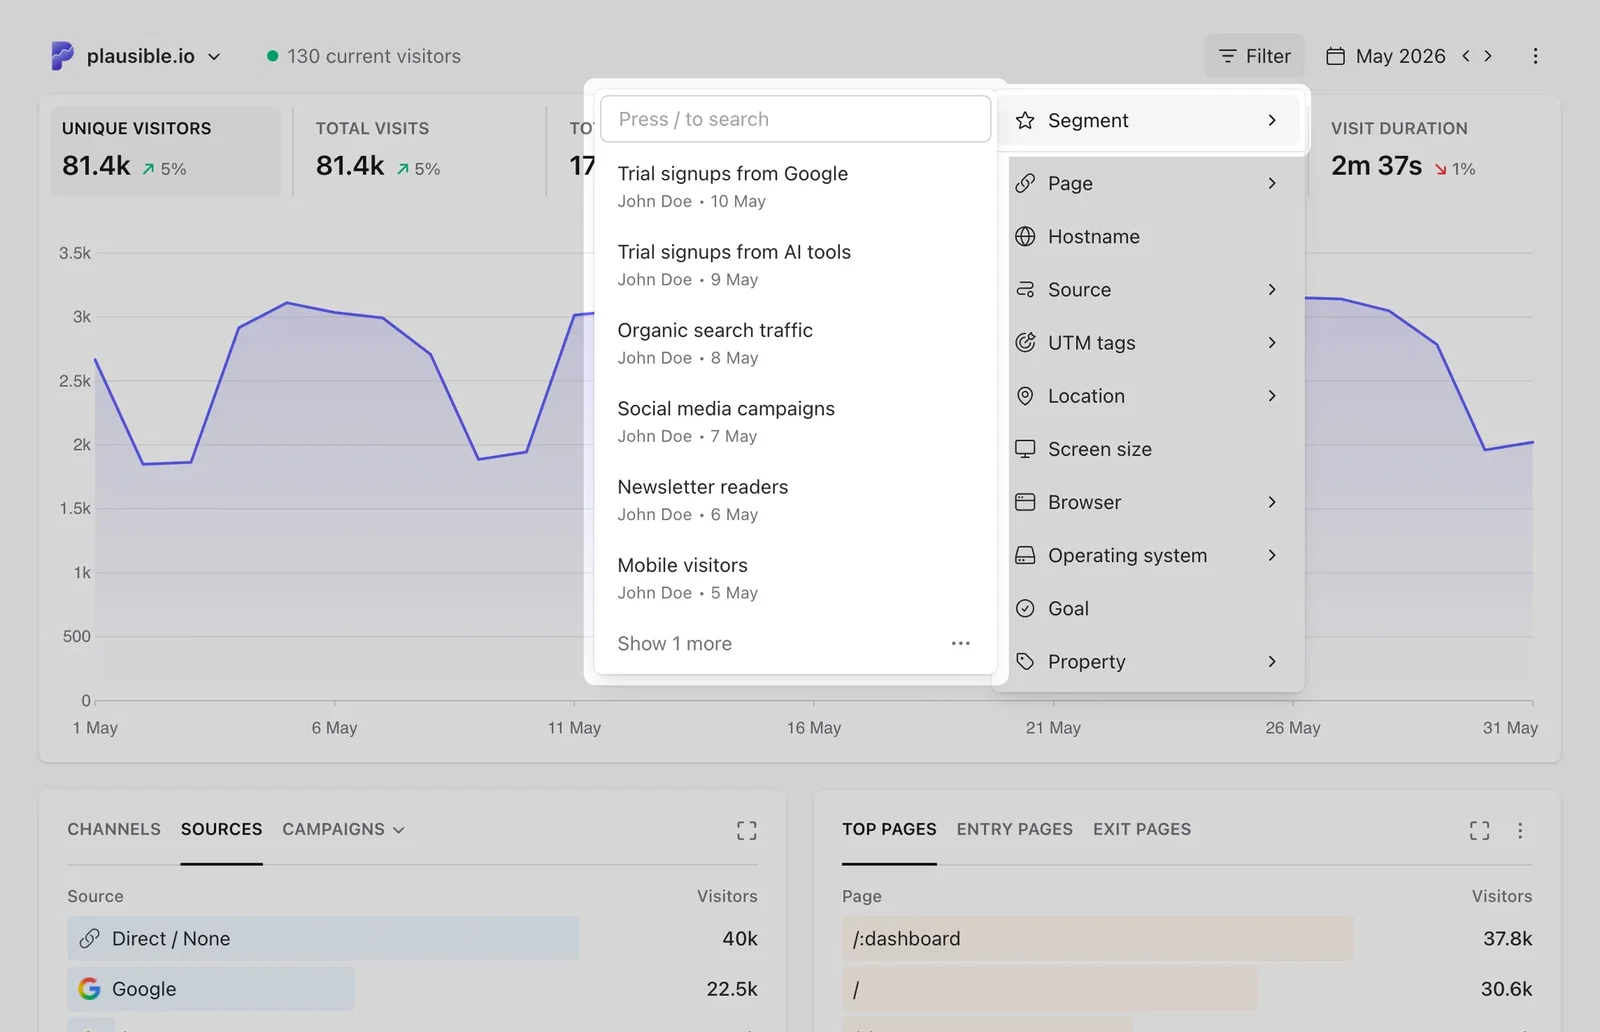
Task: Click the Segment star icon
Action: coord(1025,120)
